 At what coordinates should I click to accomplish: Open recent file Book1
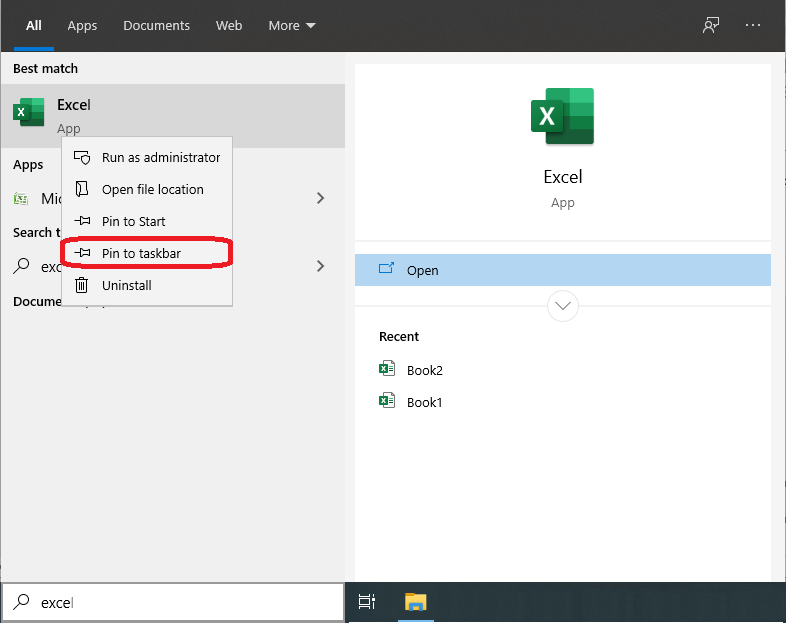[x=424, y=402]
